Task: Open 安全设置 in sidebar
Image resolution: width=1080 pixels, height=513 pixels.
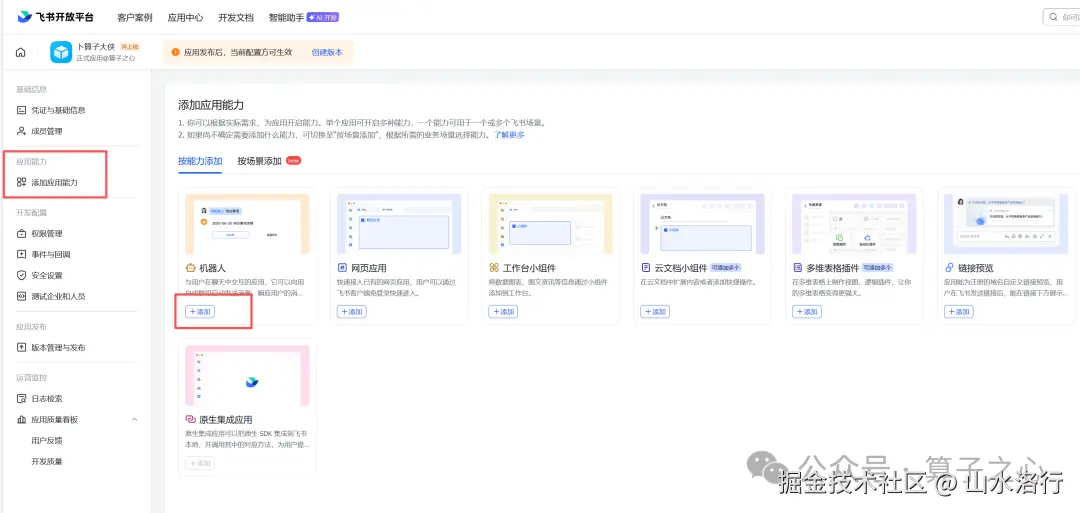Action: pos(47,275)
